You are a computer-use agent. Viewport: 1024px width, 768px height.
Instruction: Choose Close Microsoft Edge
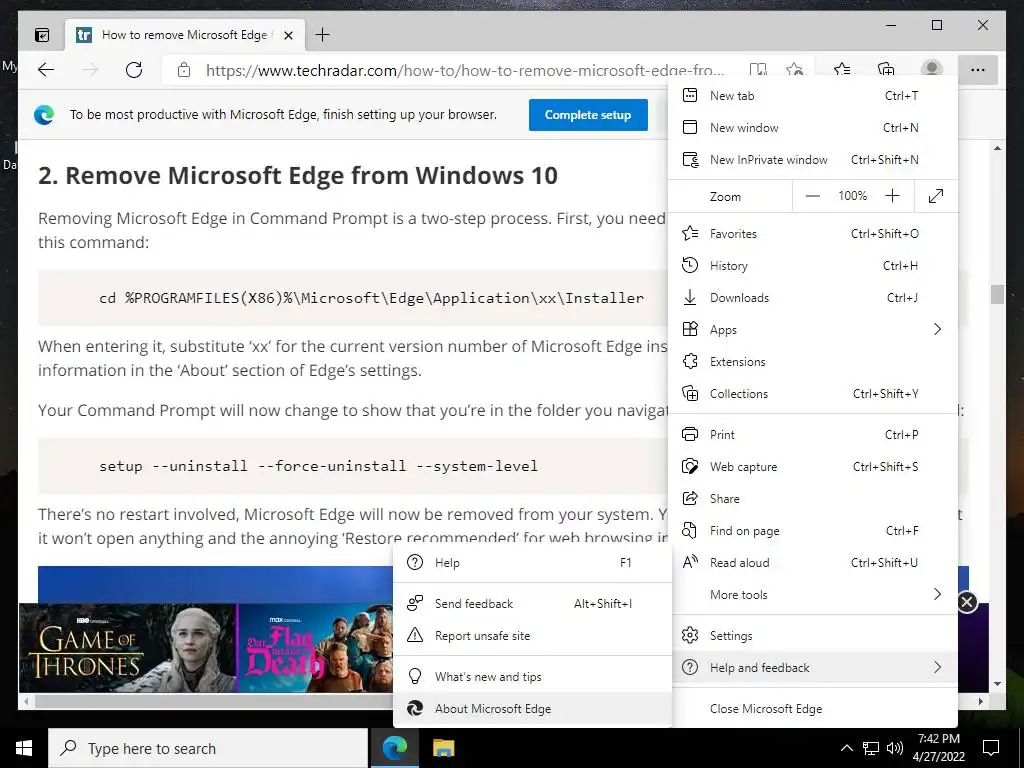tap(813, 709)
